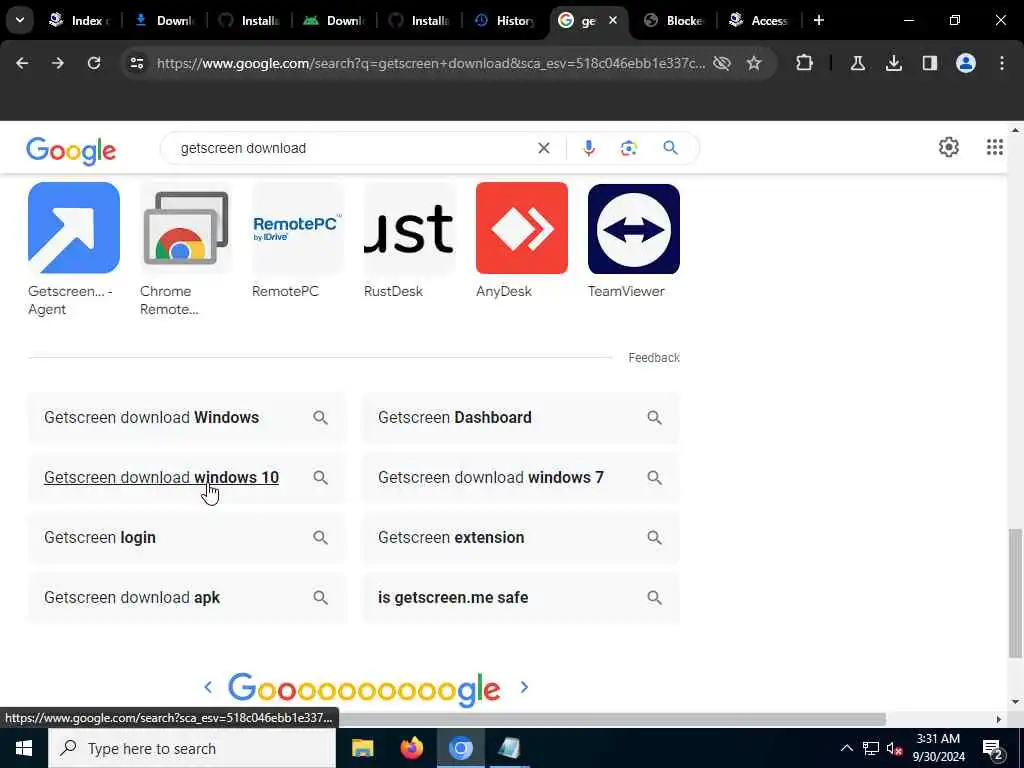Viewport: 1024px width, 768px height.
Task: Open the Chrome Remote Desktop tile
Action: 185,249
